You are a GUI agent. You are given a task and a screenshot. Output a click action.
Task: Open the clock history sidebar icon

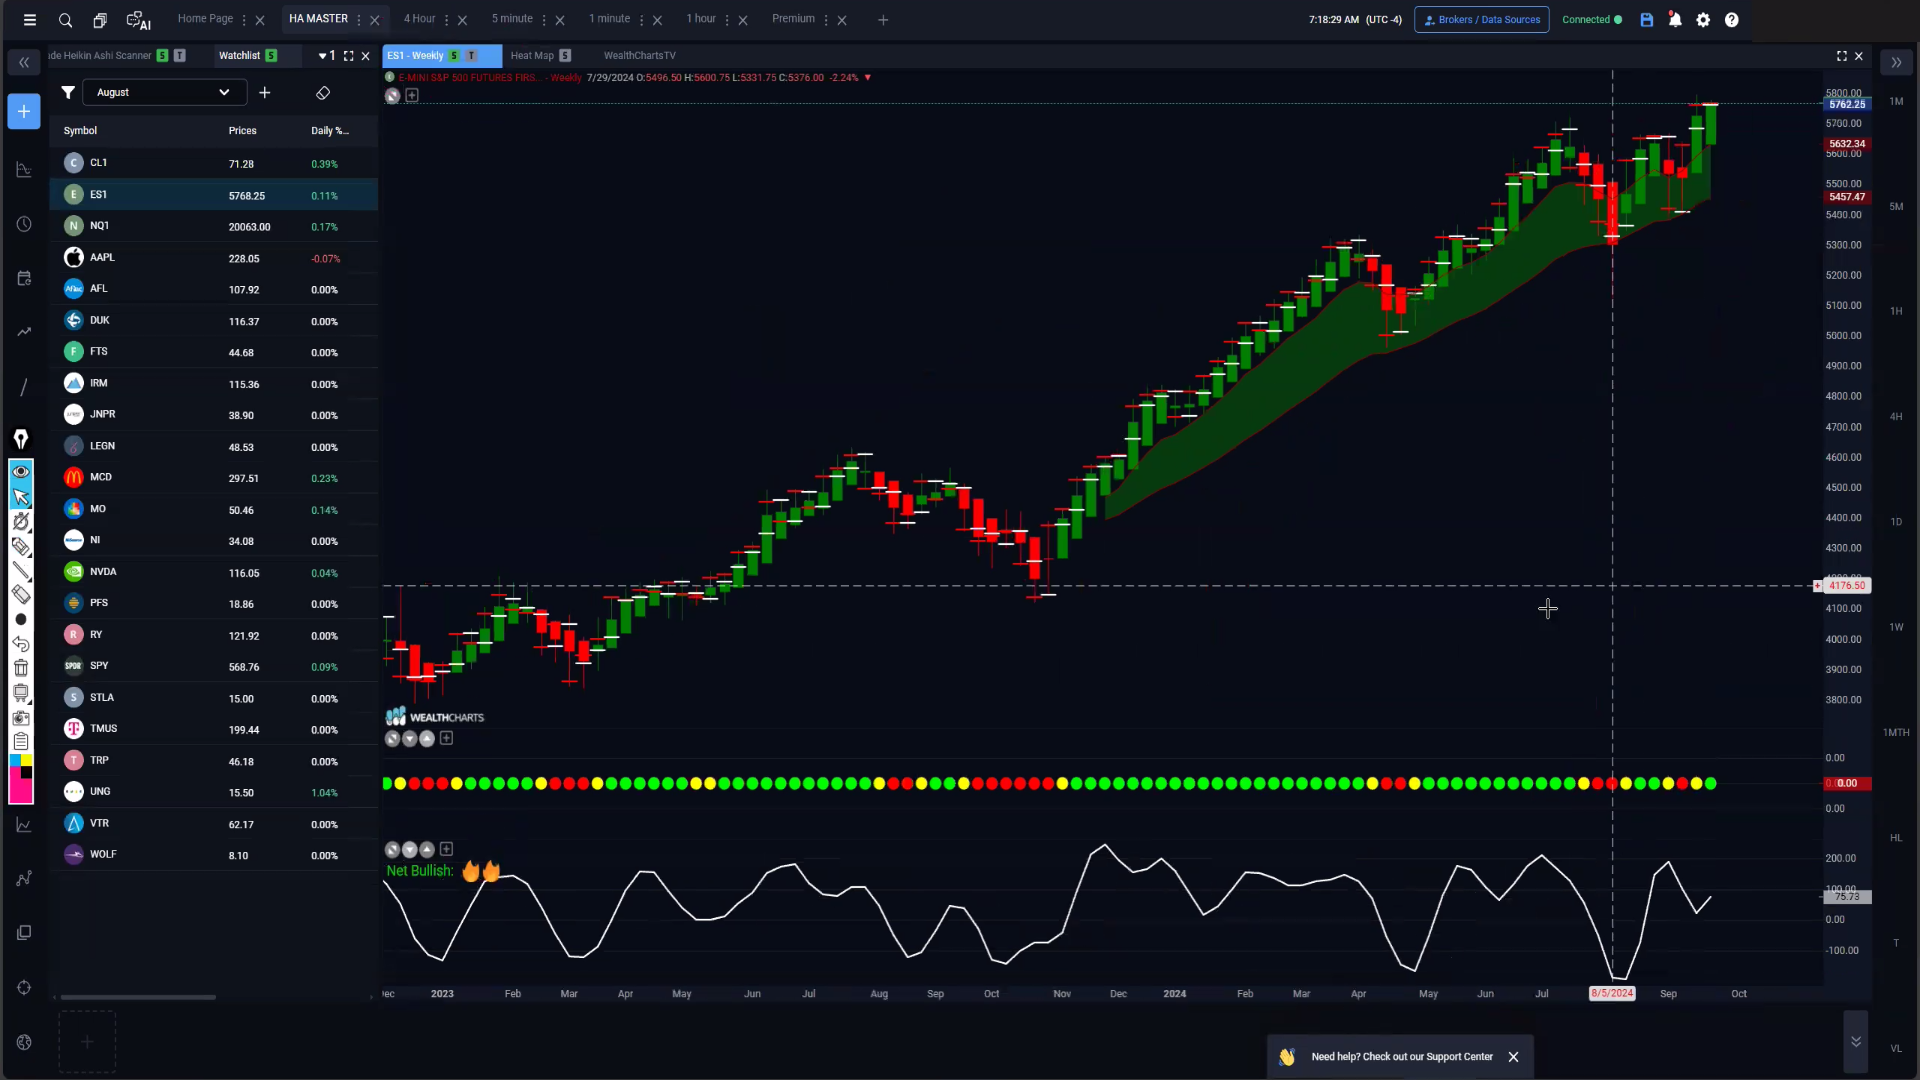24,224
